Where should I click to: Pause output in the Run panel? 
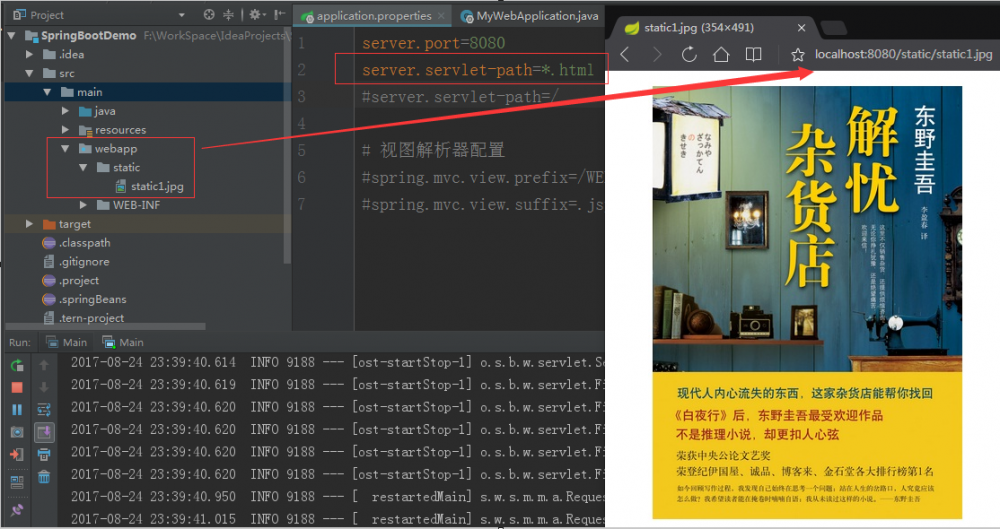pos(17,410)
